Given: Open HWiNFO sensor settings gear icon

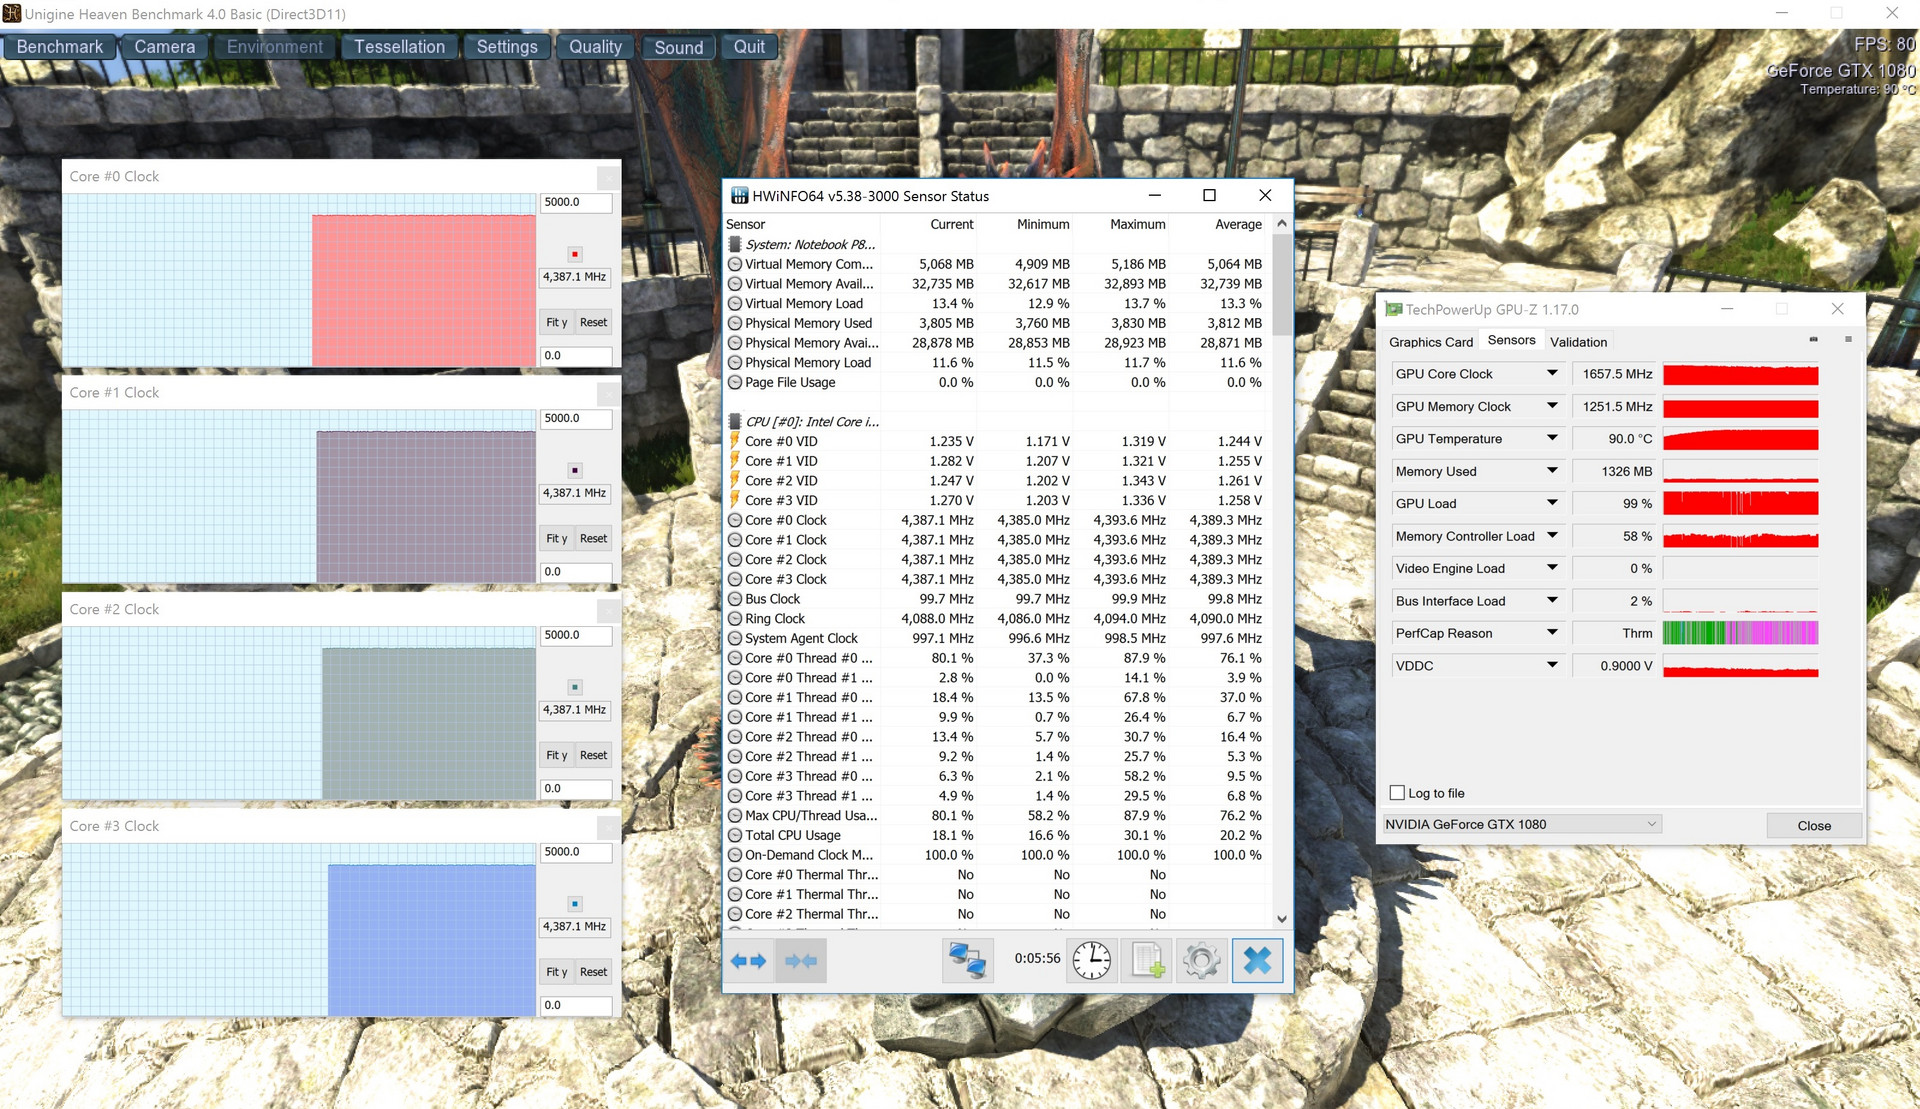Looking at the screenshot, I should pyautogui.click(x=1201, y=961).
